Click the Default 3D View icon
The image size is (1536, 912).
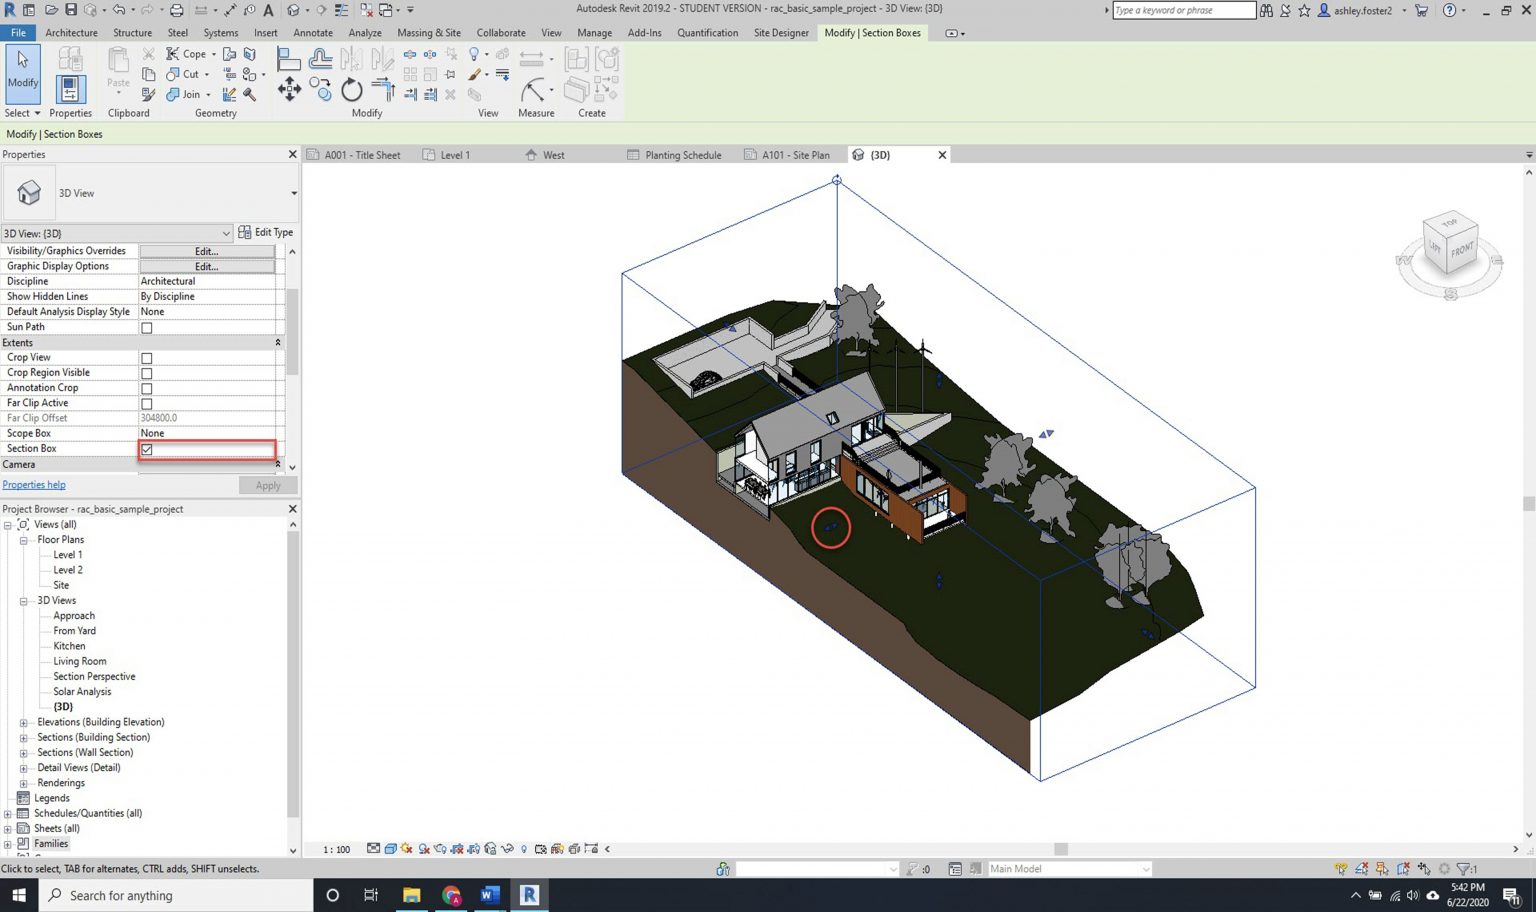pos(294,10)
